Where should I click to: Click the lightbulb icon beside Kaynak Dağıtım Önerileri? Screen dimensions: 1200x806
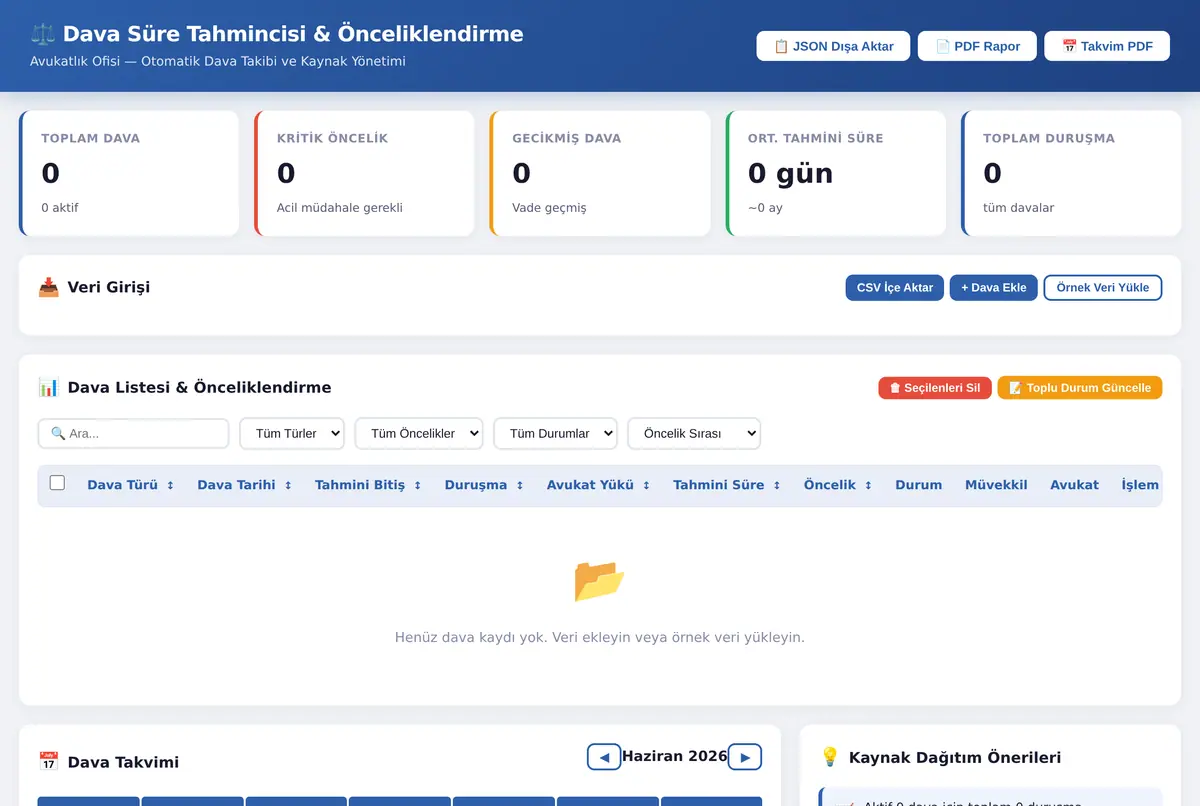point(830,757)
